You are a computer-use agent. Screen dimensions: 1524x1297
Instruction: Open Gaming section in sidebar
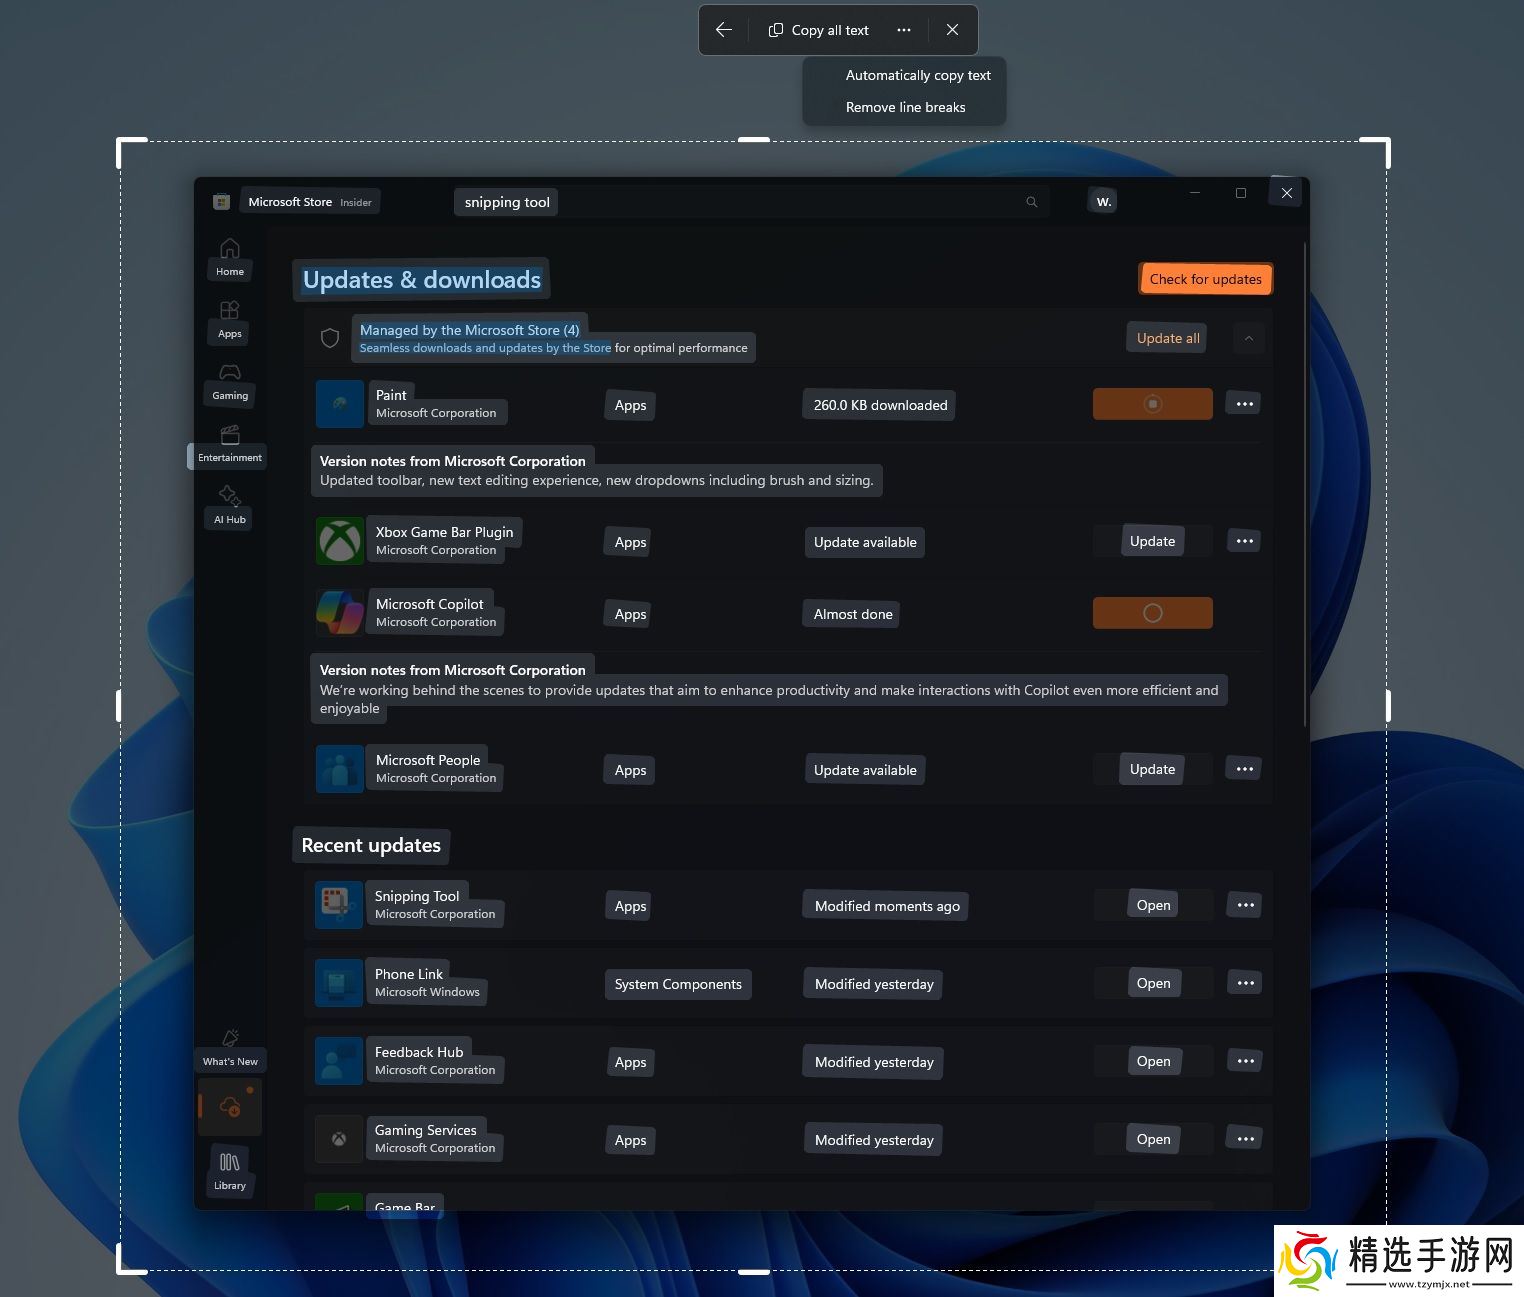click(230, 381)
